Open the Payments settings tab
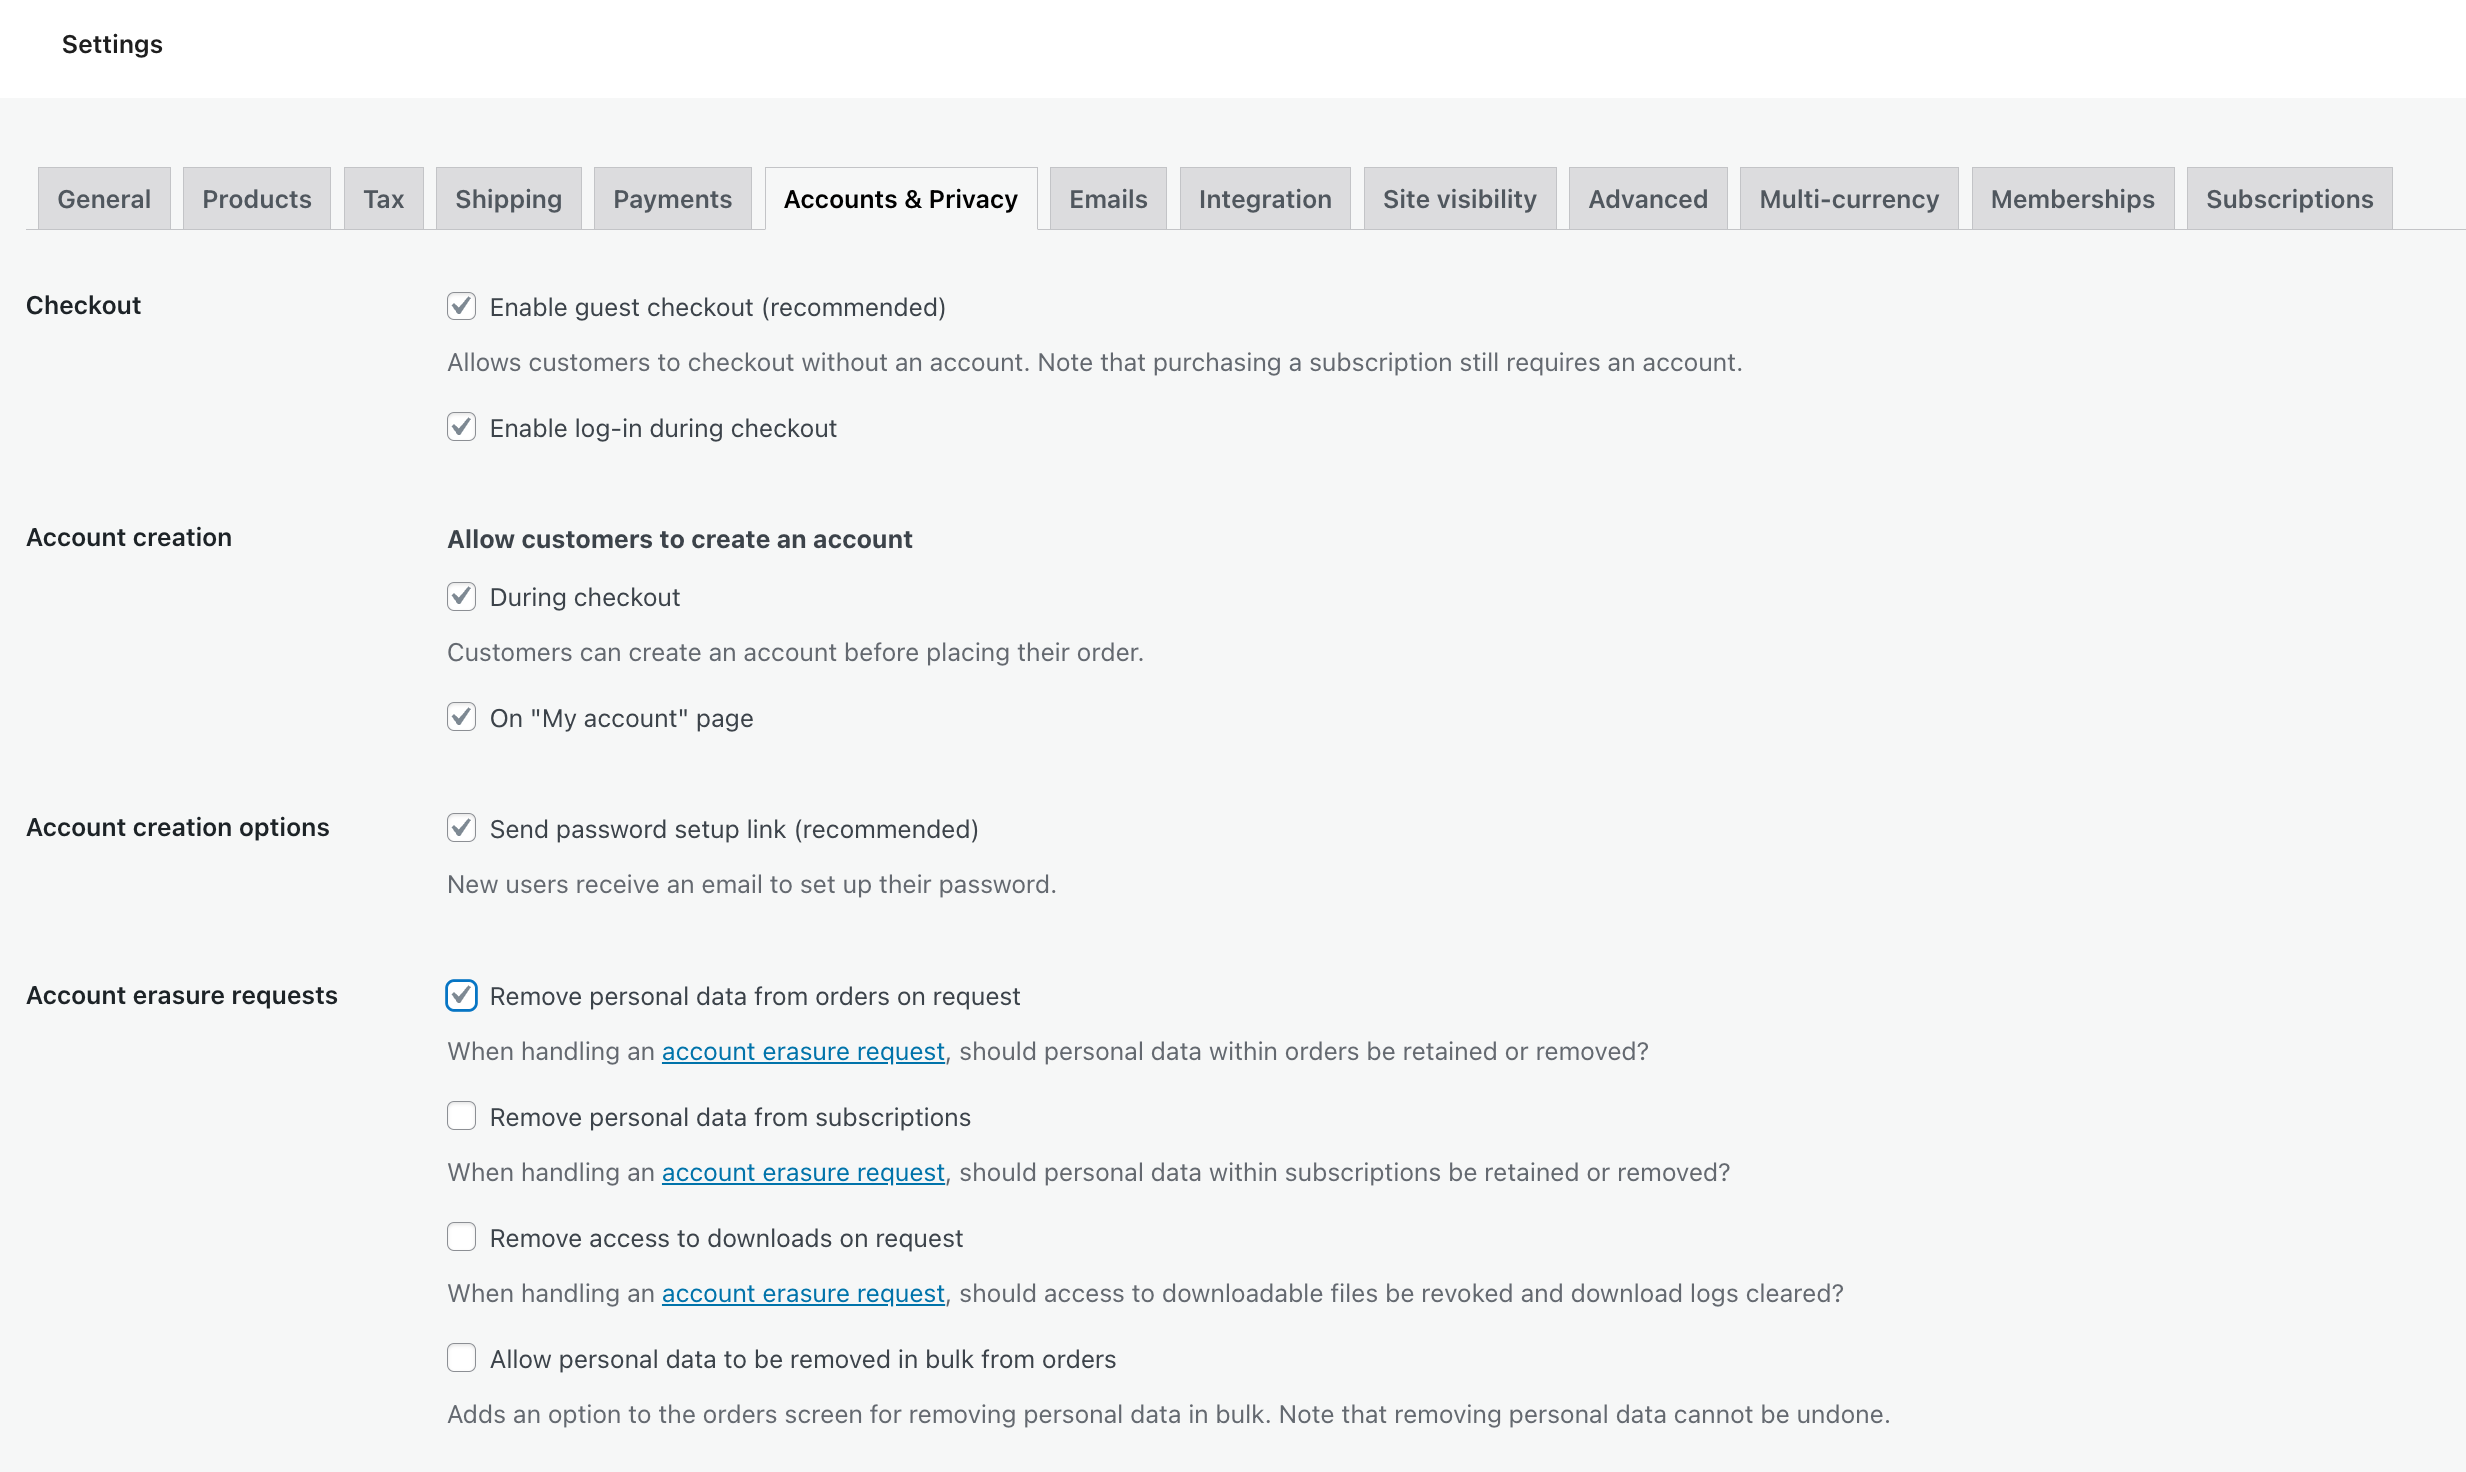 tap(672, 198)
